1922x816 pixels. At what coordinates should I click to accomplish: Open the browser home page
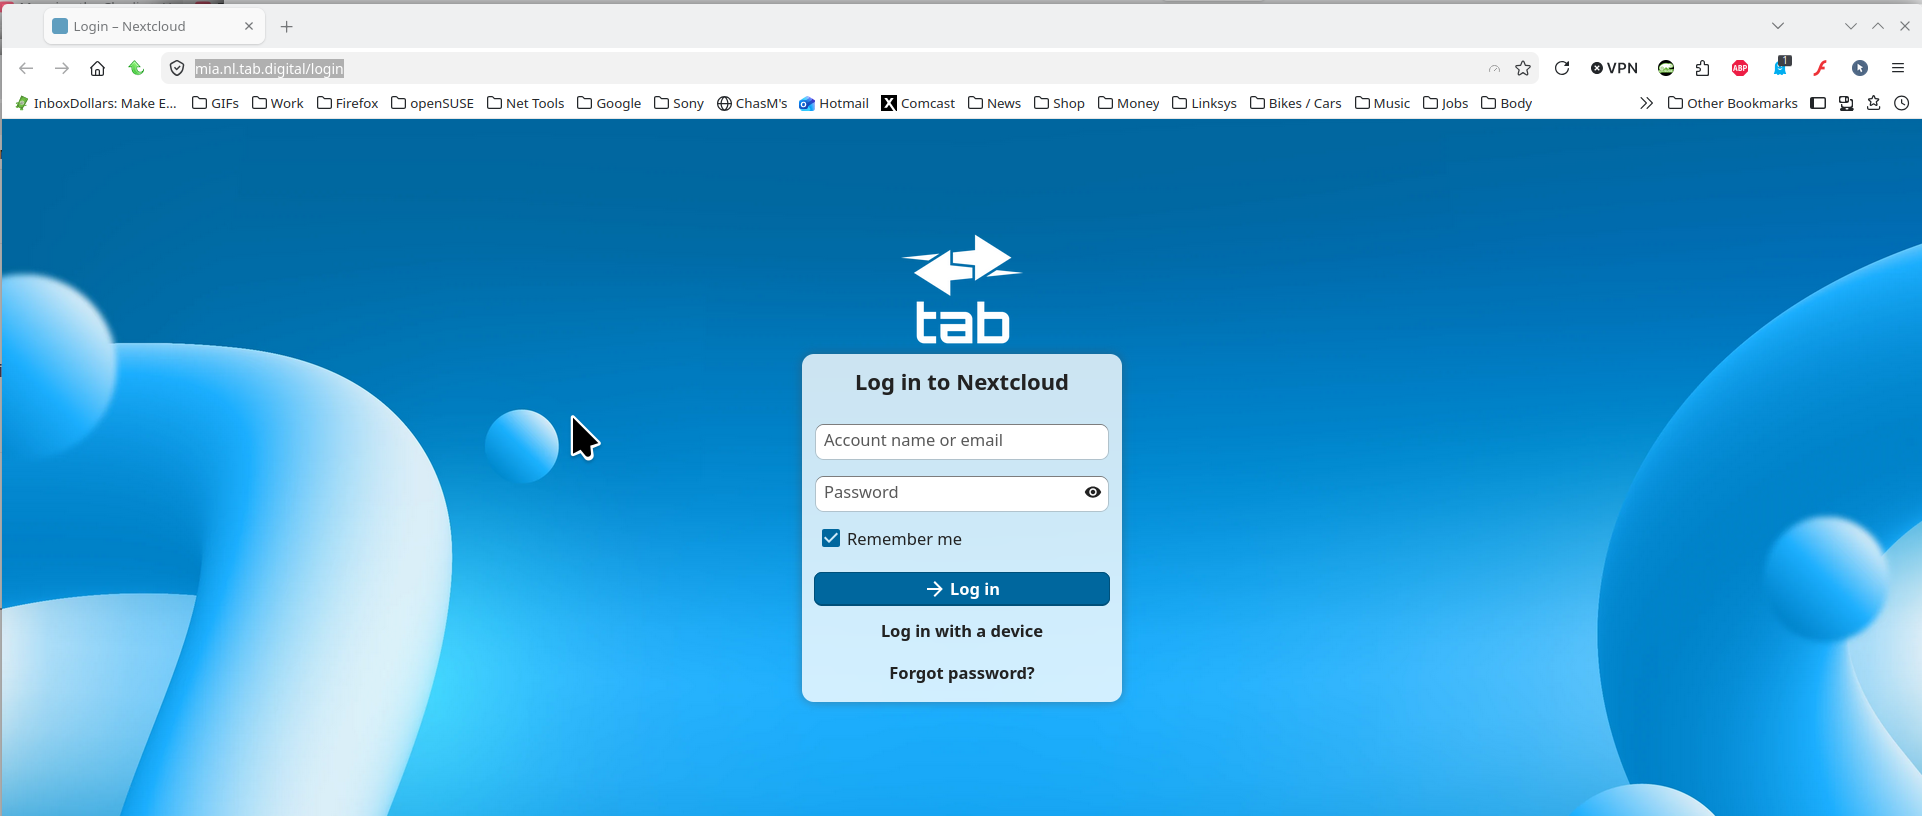click(x=97, y=68)
